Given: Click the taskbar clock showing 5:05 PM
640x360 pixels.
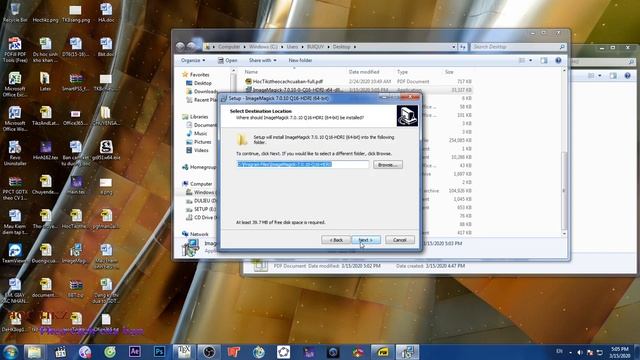Looking at the screenshot, I should click(x=620, y=352).
